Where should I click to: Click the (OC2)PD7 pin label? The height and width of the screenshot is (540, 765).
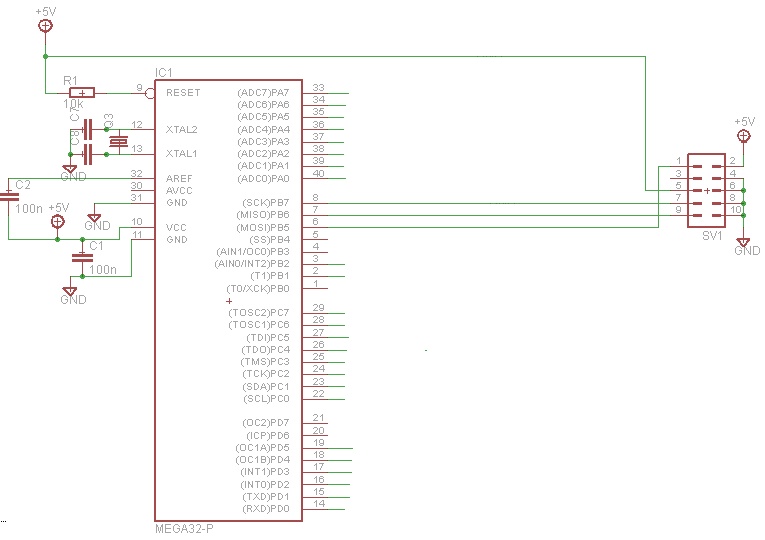pos(265,423)
